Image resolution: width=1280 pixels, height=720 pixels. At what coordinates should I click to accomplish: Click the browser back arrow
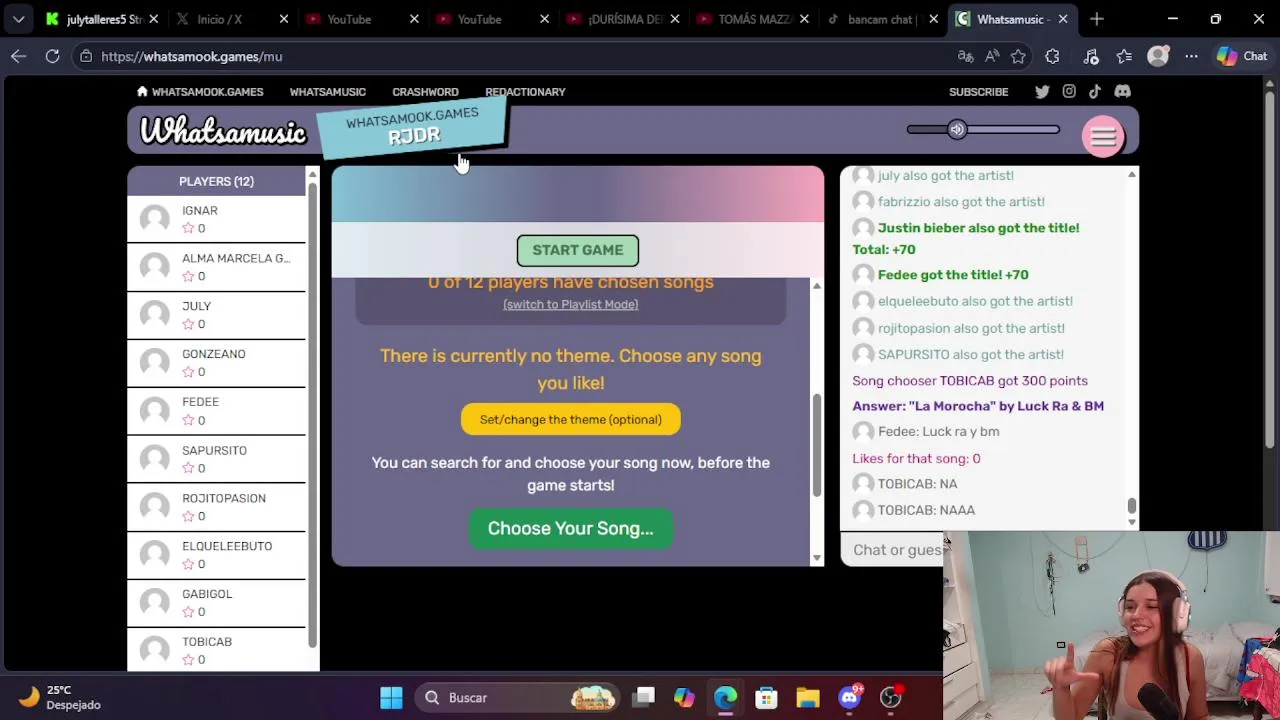point(18,57)
